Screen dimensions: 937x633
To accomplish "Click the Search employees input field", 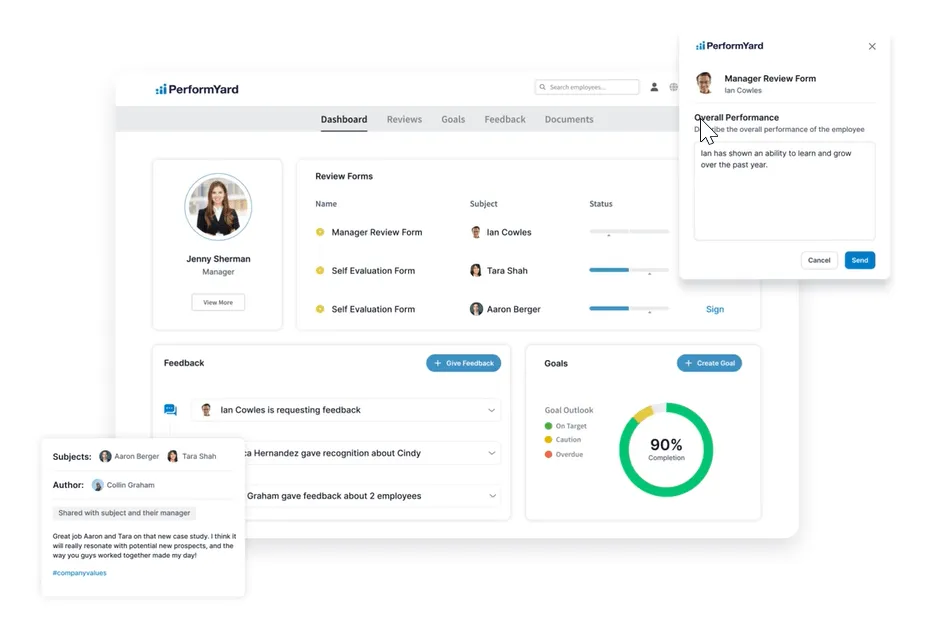I will pyautogui.click(x=587, y=87).
